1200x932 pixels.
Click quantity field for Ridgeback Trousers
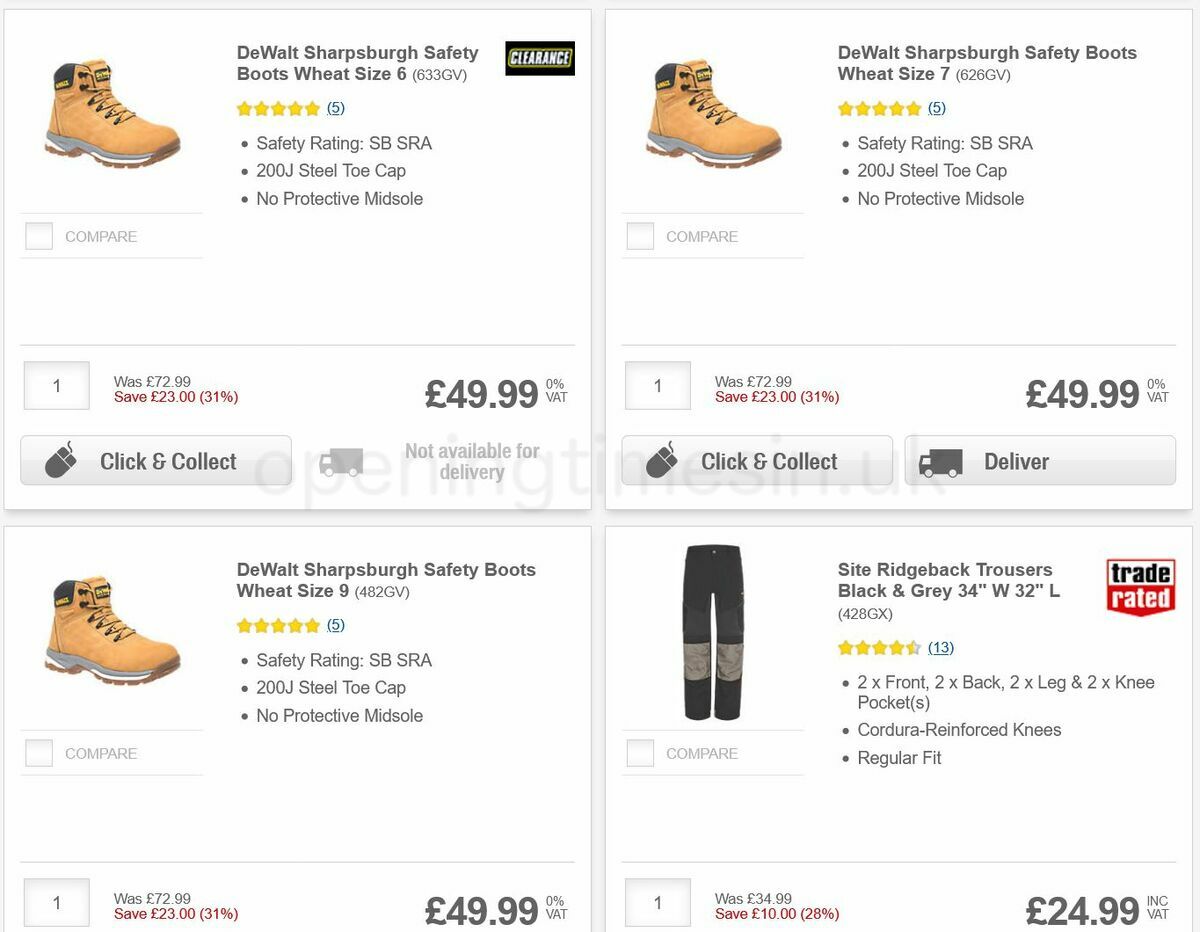[x=658, y=902]
